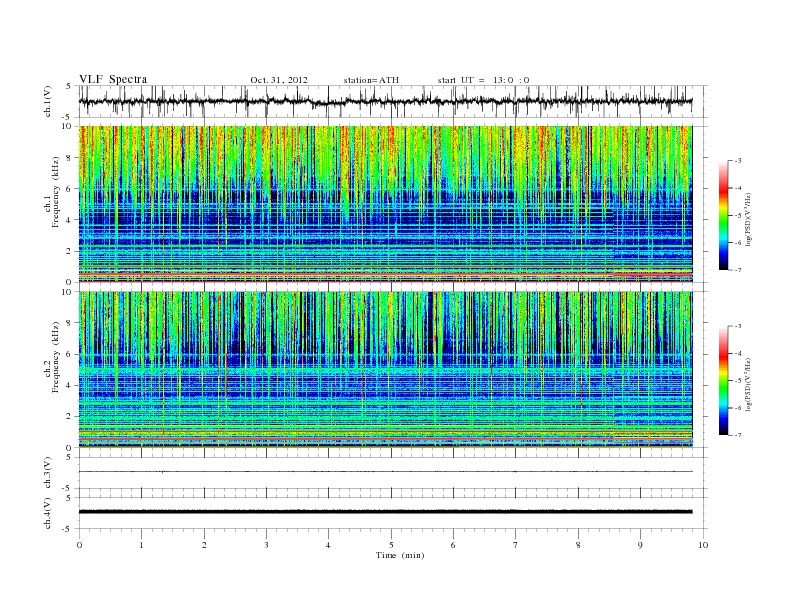Viewport: 792px width, 612px height.
Task: Click inside the ch.1 spectrogram panel
Action: 385,204
